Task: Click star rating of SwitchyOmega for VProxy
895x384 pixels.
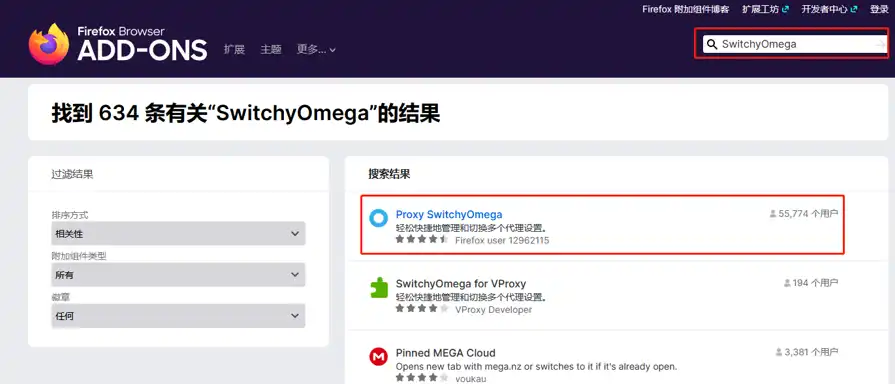Action: coord(422,309)
